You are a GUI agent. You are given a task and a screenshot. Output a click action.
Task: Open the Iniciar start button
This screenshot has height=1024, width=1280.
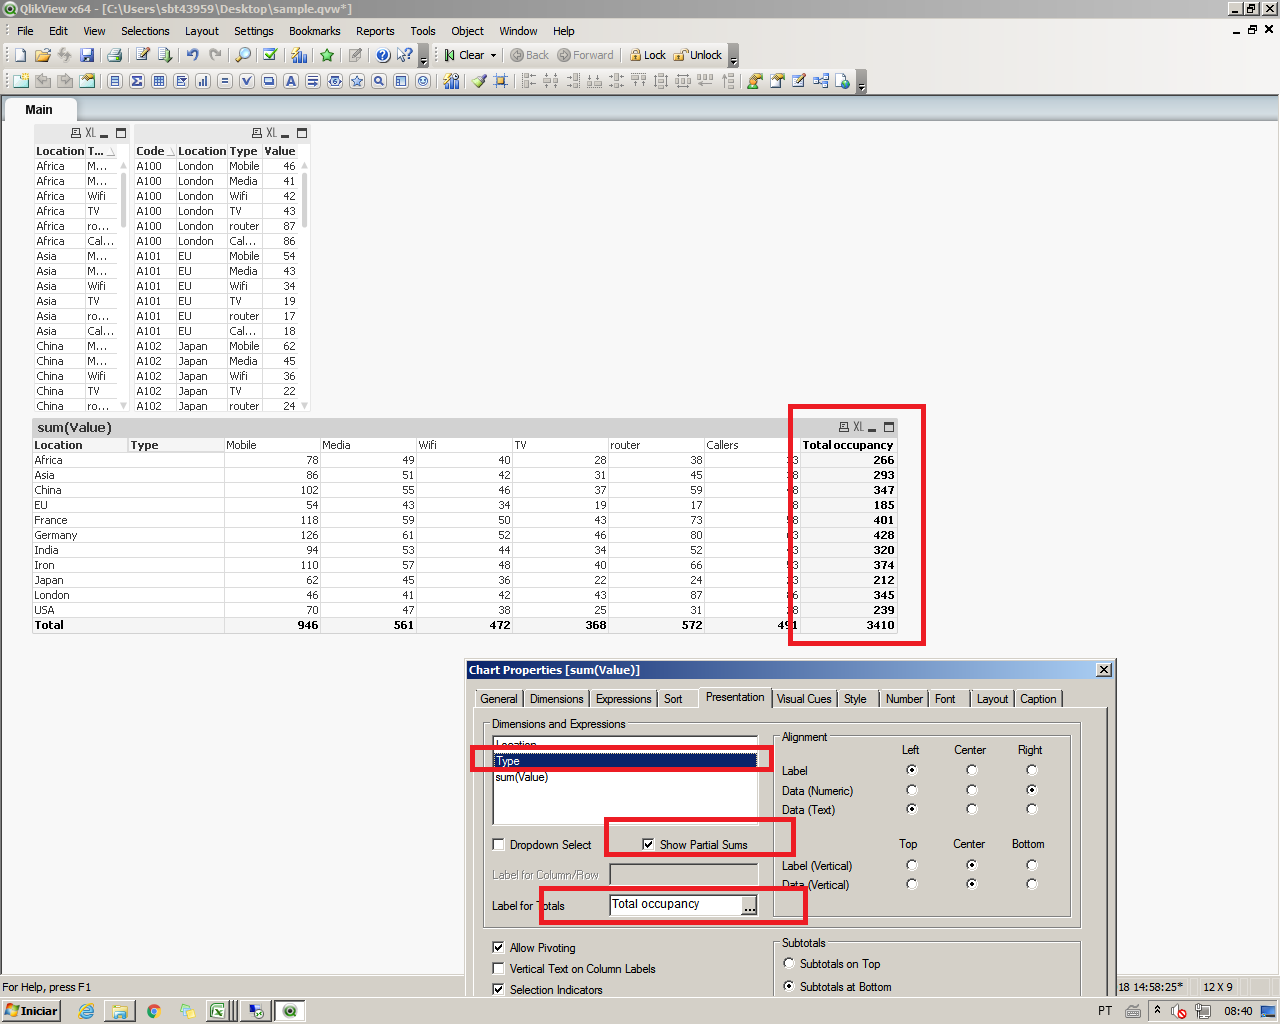tap(31, 1011)
